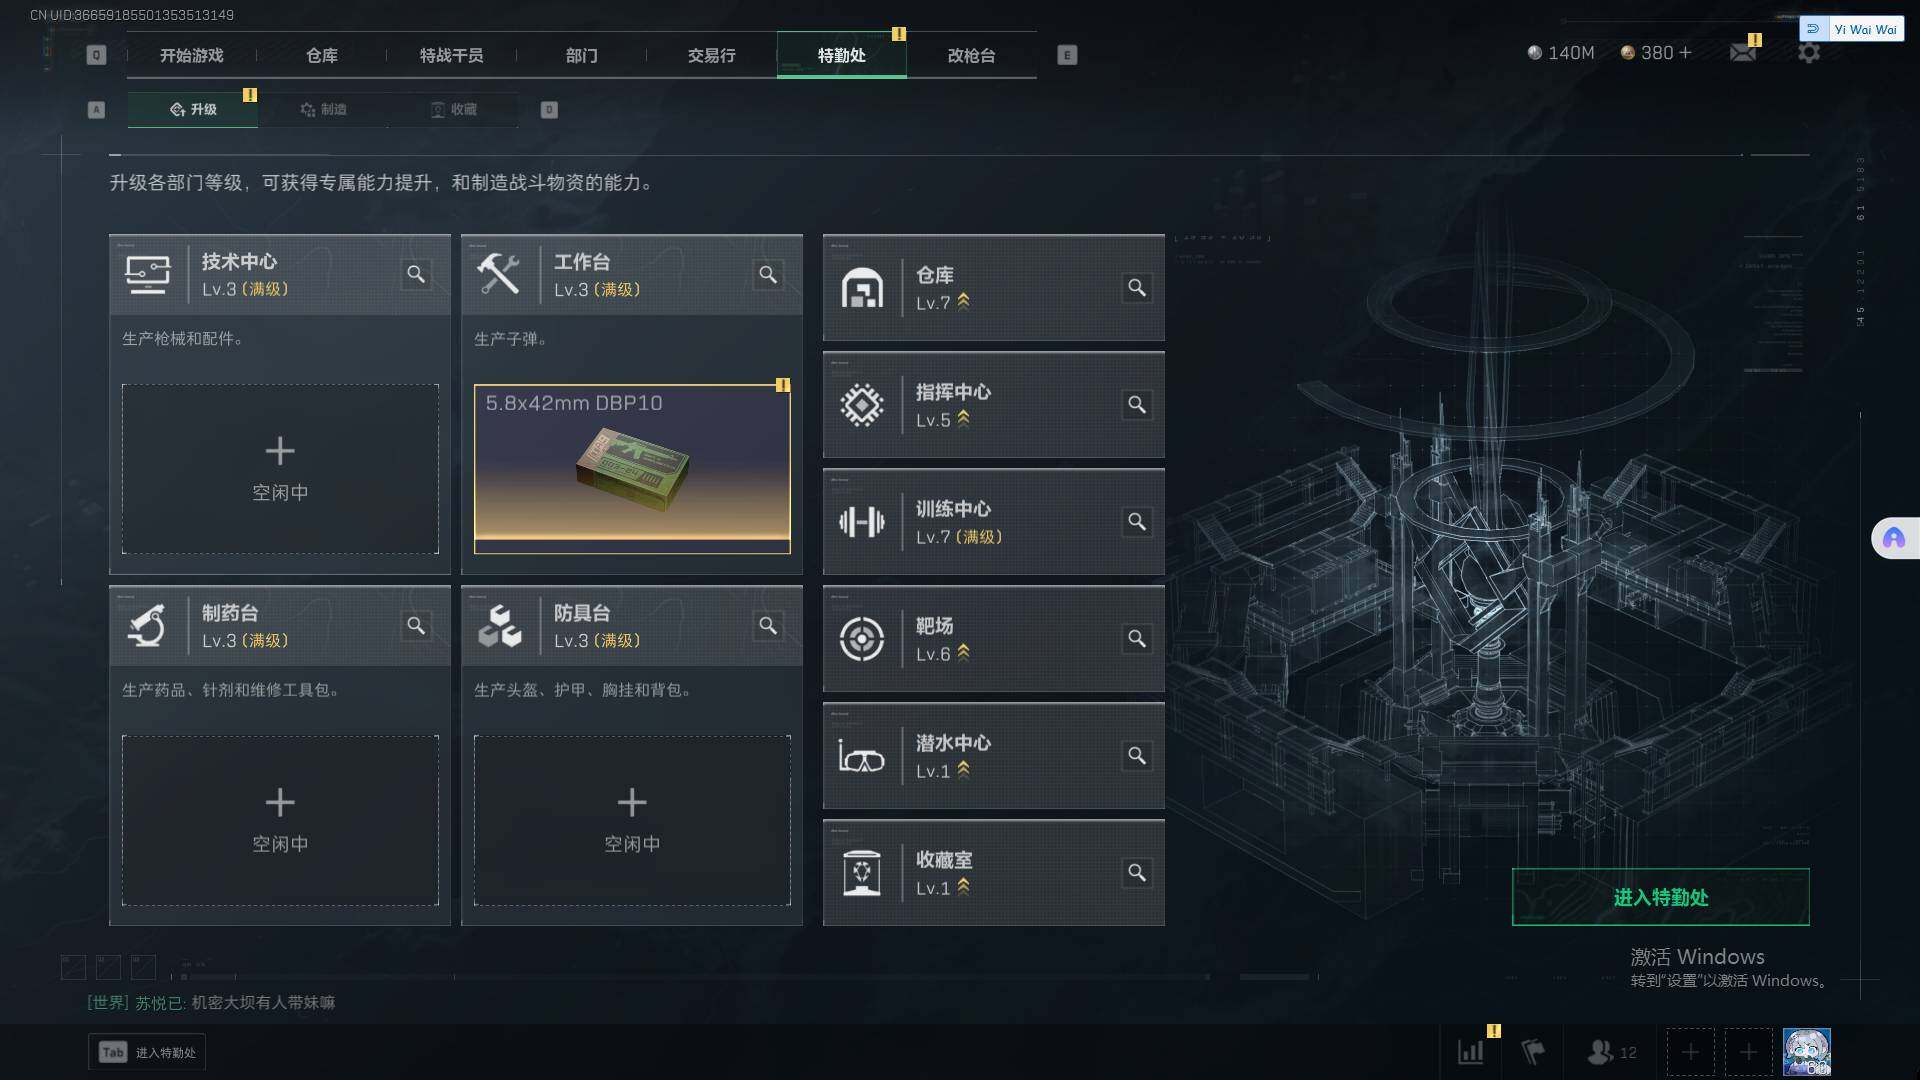1920x1080 pixels.
Task: Upgrade the 指挥中心 Lv.5 card
Action: click(x=993, y=405)
